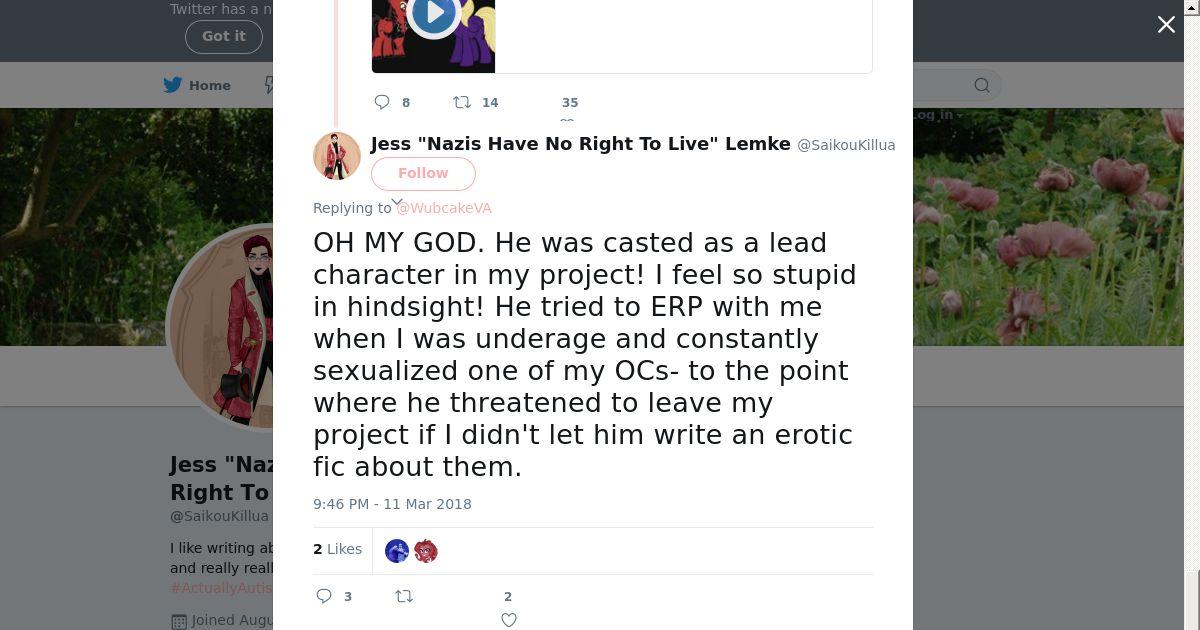Open the 2 Likes list

click(338, 549)
